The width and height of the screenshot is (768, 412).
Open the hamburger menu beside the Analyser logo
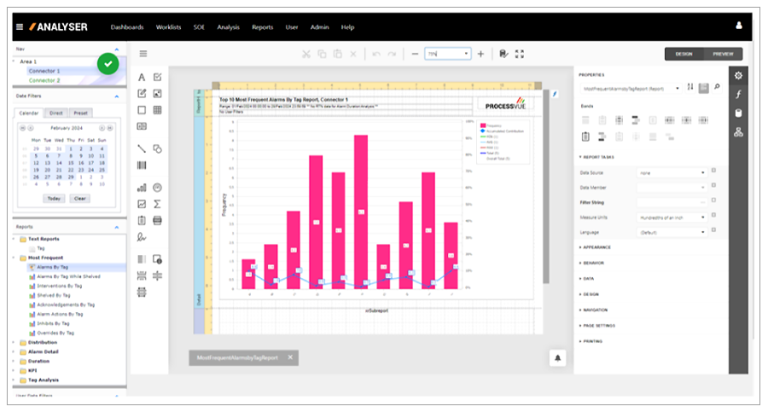coord(20,27)
